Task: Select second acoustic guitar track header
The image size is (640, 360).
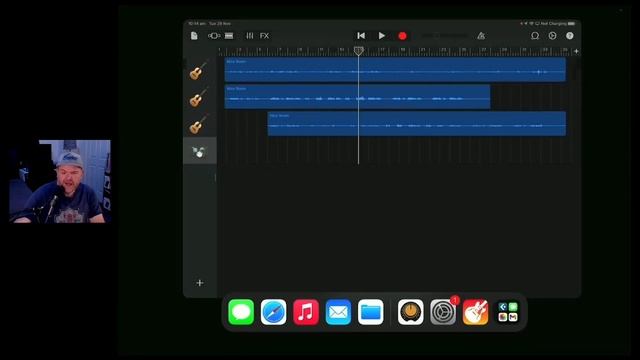Action: [x=200, y=97]
